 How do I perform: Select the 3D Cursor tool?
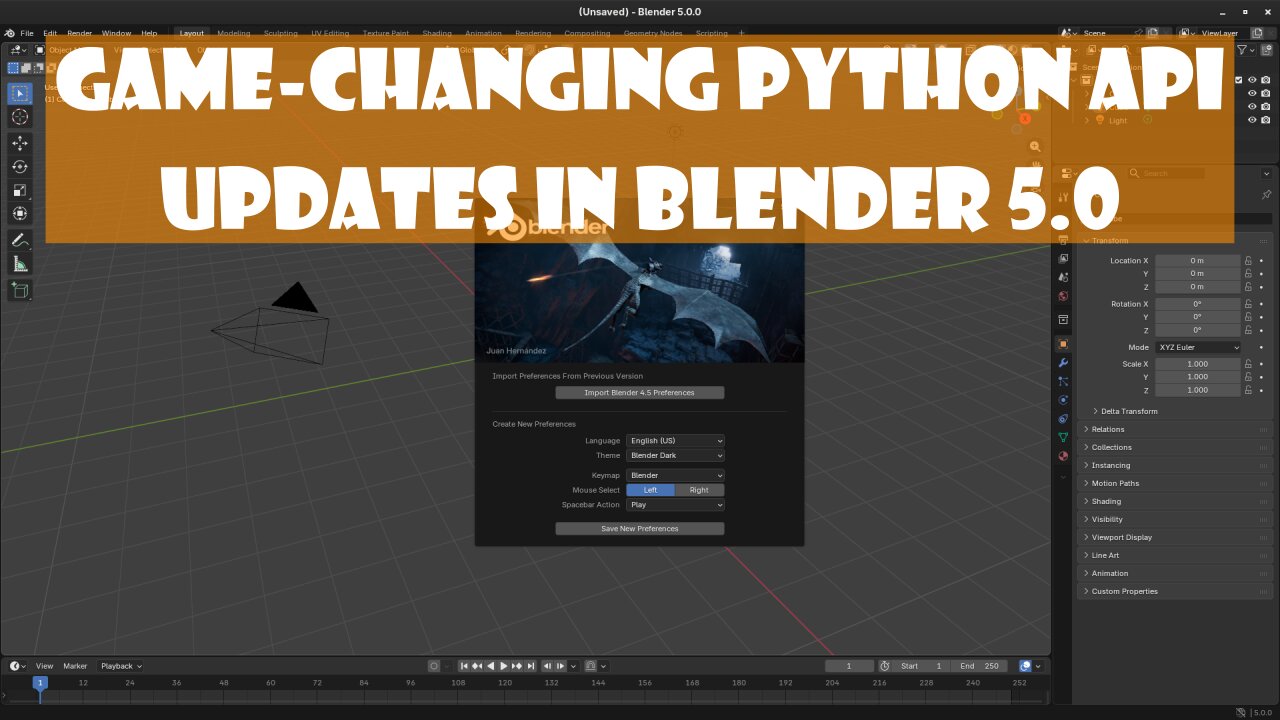[x=20, y=118]
